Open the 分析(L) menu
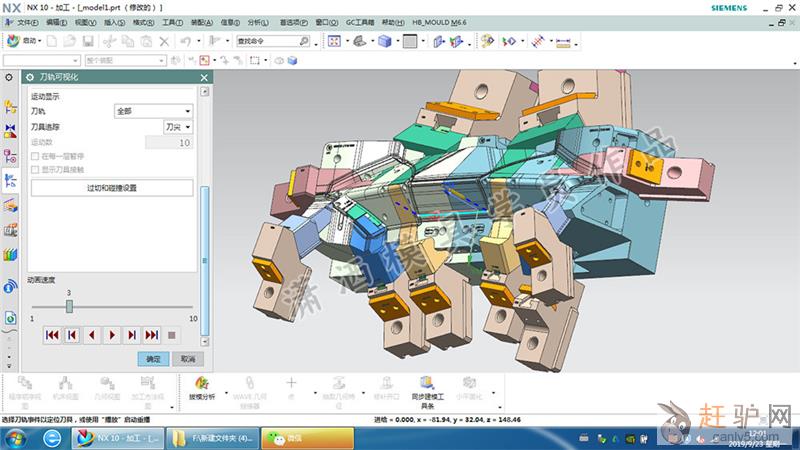This screenshot has height=450, width=800. pyautogui.click(x=258, y=22)
